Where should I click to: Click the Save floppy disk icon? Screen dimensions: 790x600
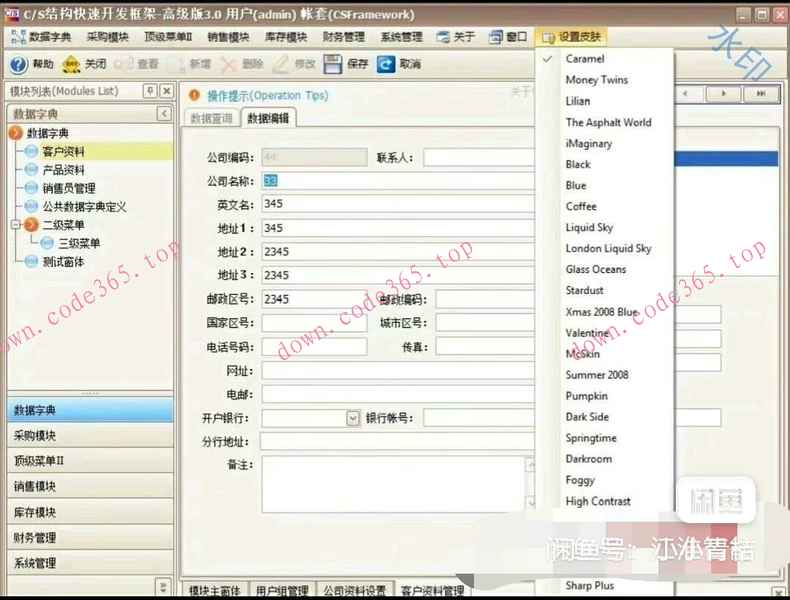pyautogui.click(x=333, y=64)
